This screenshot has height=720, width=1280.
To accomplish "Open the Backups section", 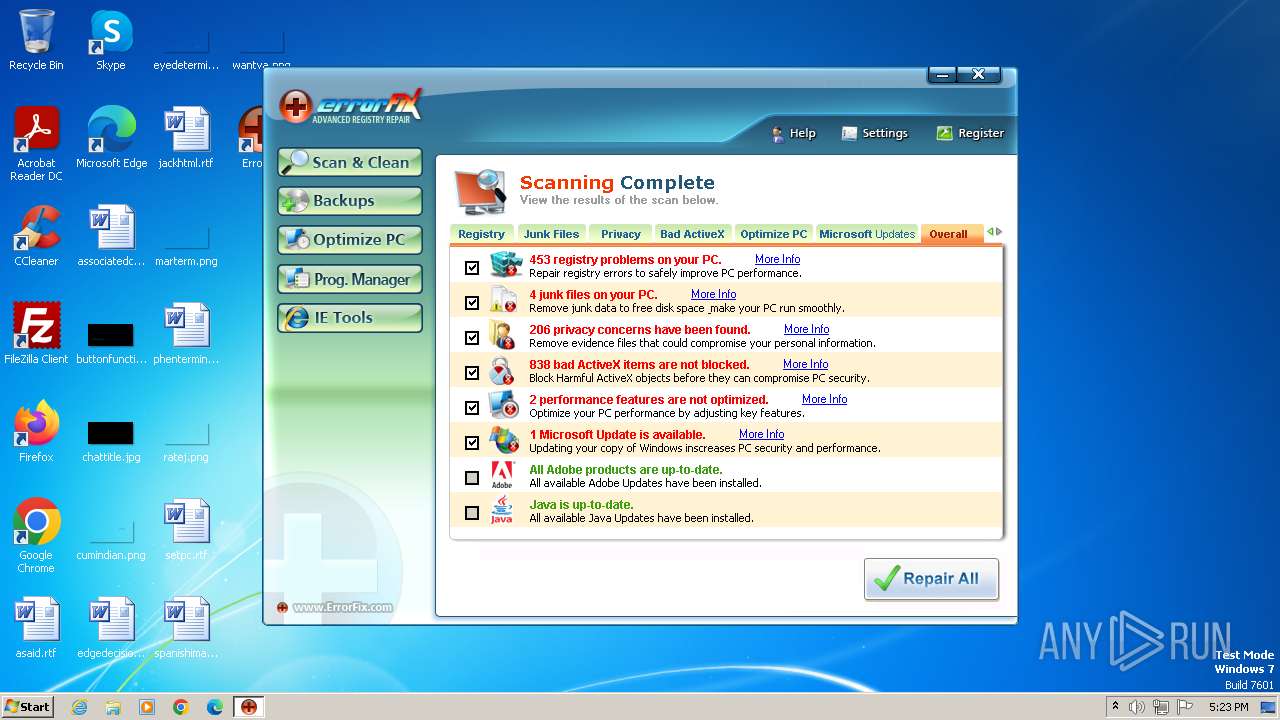I will pyautogui.click(x=350, y=201).
